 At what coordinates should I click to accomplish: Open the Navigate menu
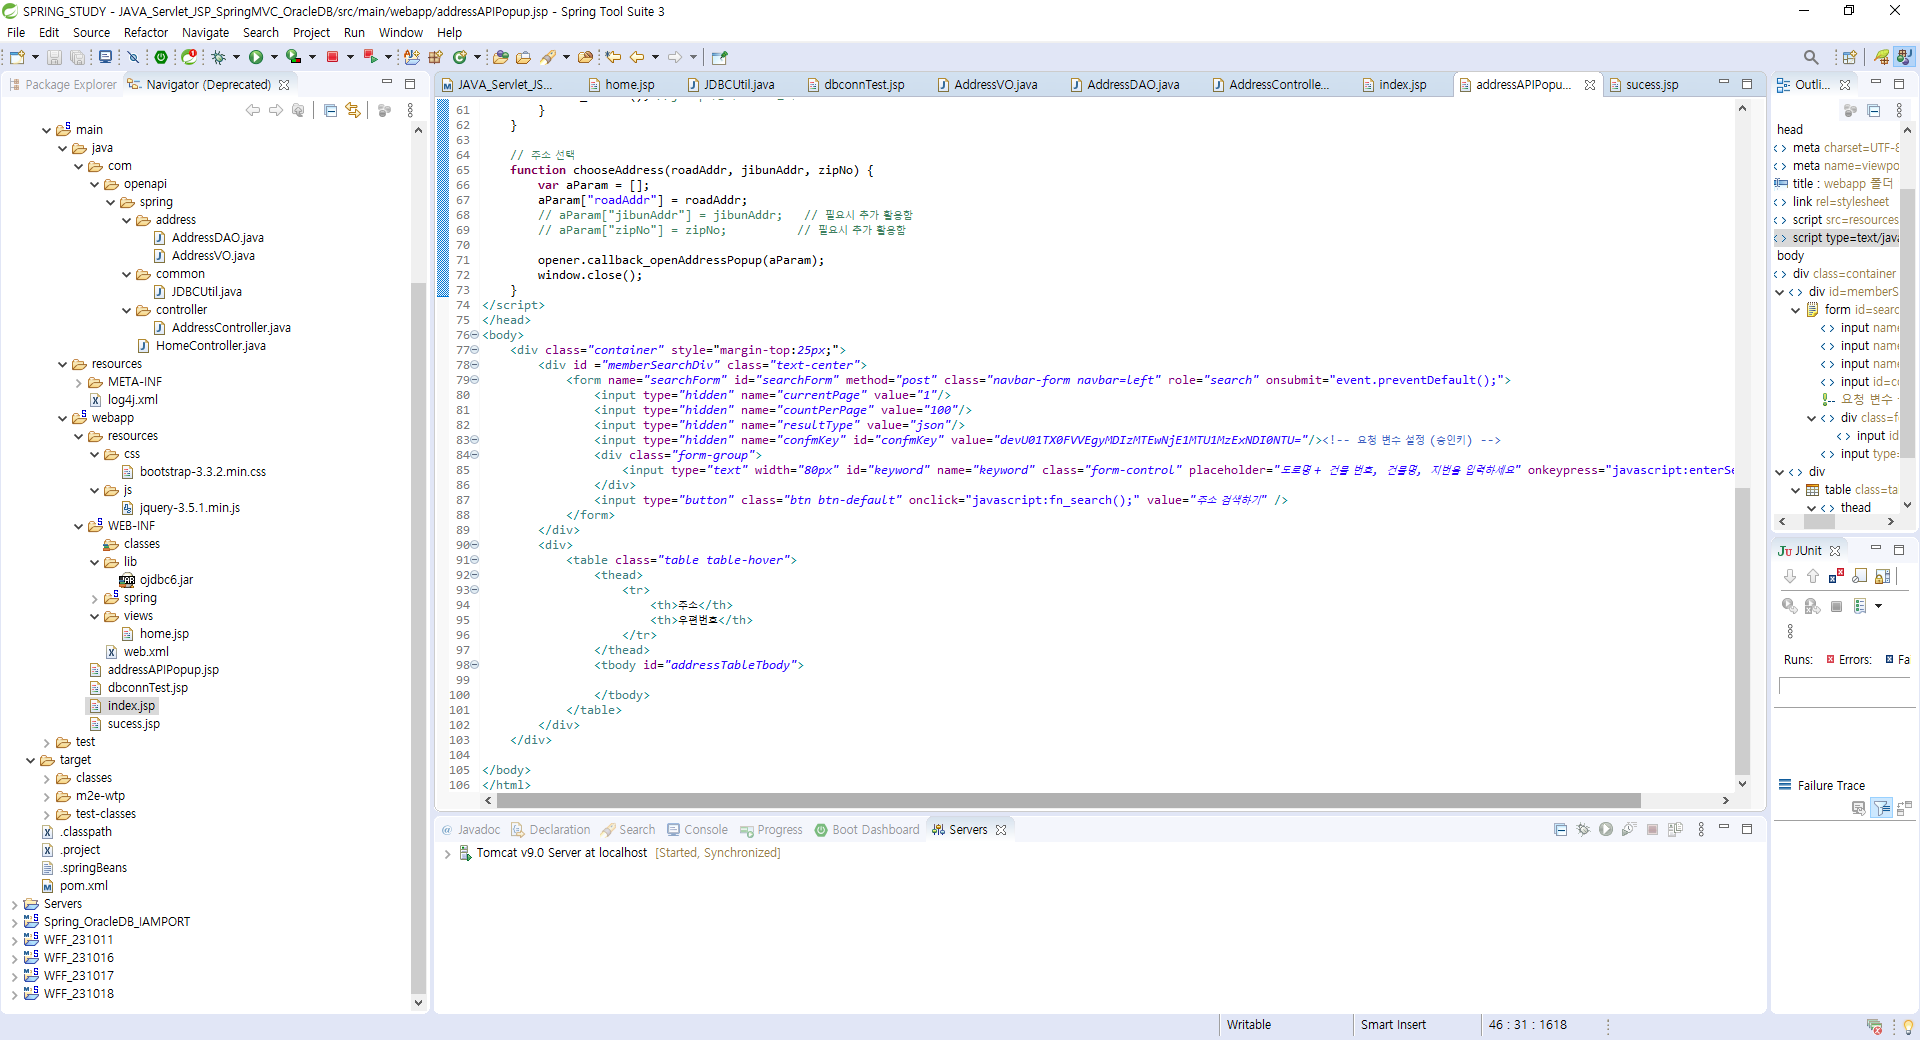point(205,32)
